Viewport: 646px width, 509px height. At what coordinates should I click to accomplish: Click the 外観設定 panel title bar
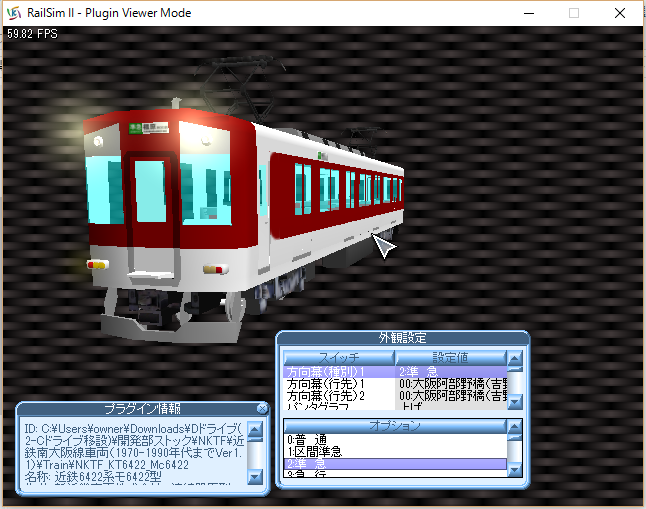click(x=403, y=338)
